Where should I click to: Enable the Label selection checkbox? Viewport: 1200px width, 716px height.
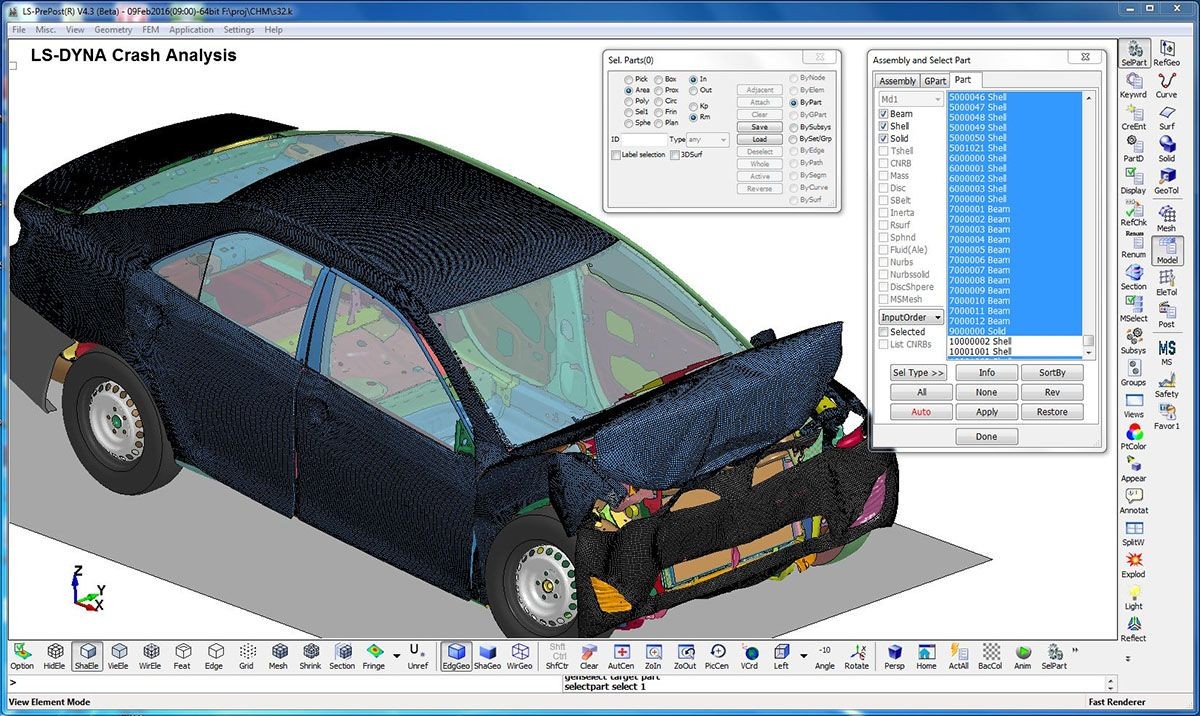616,155
